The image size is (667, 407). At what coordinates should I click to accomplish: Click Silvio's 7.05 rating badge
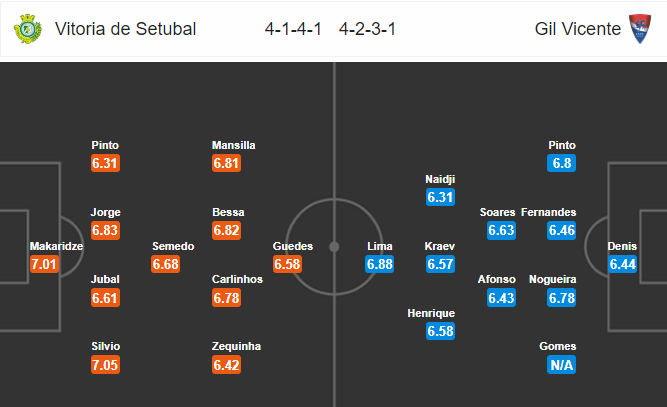105,365
